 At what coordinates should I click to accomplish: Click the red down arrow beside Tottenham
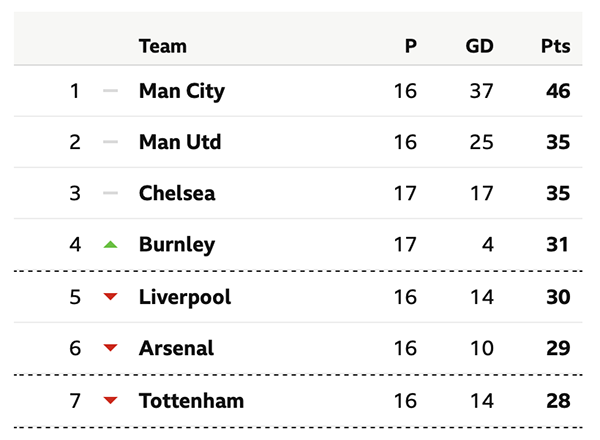tap(110, 401)
